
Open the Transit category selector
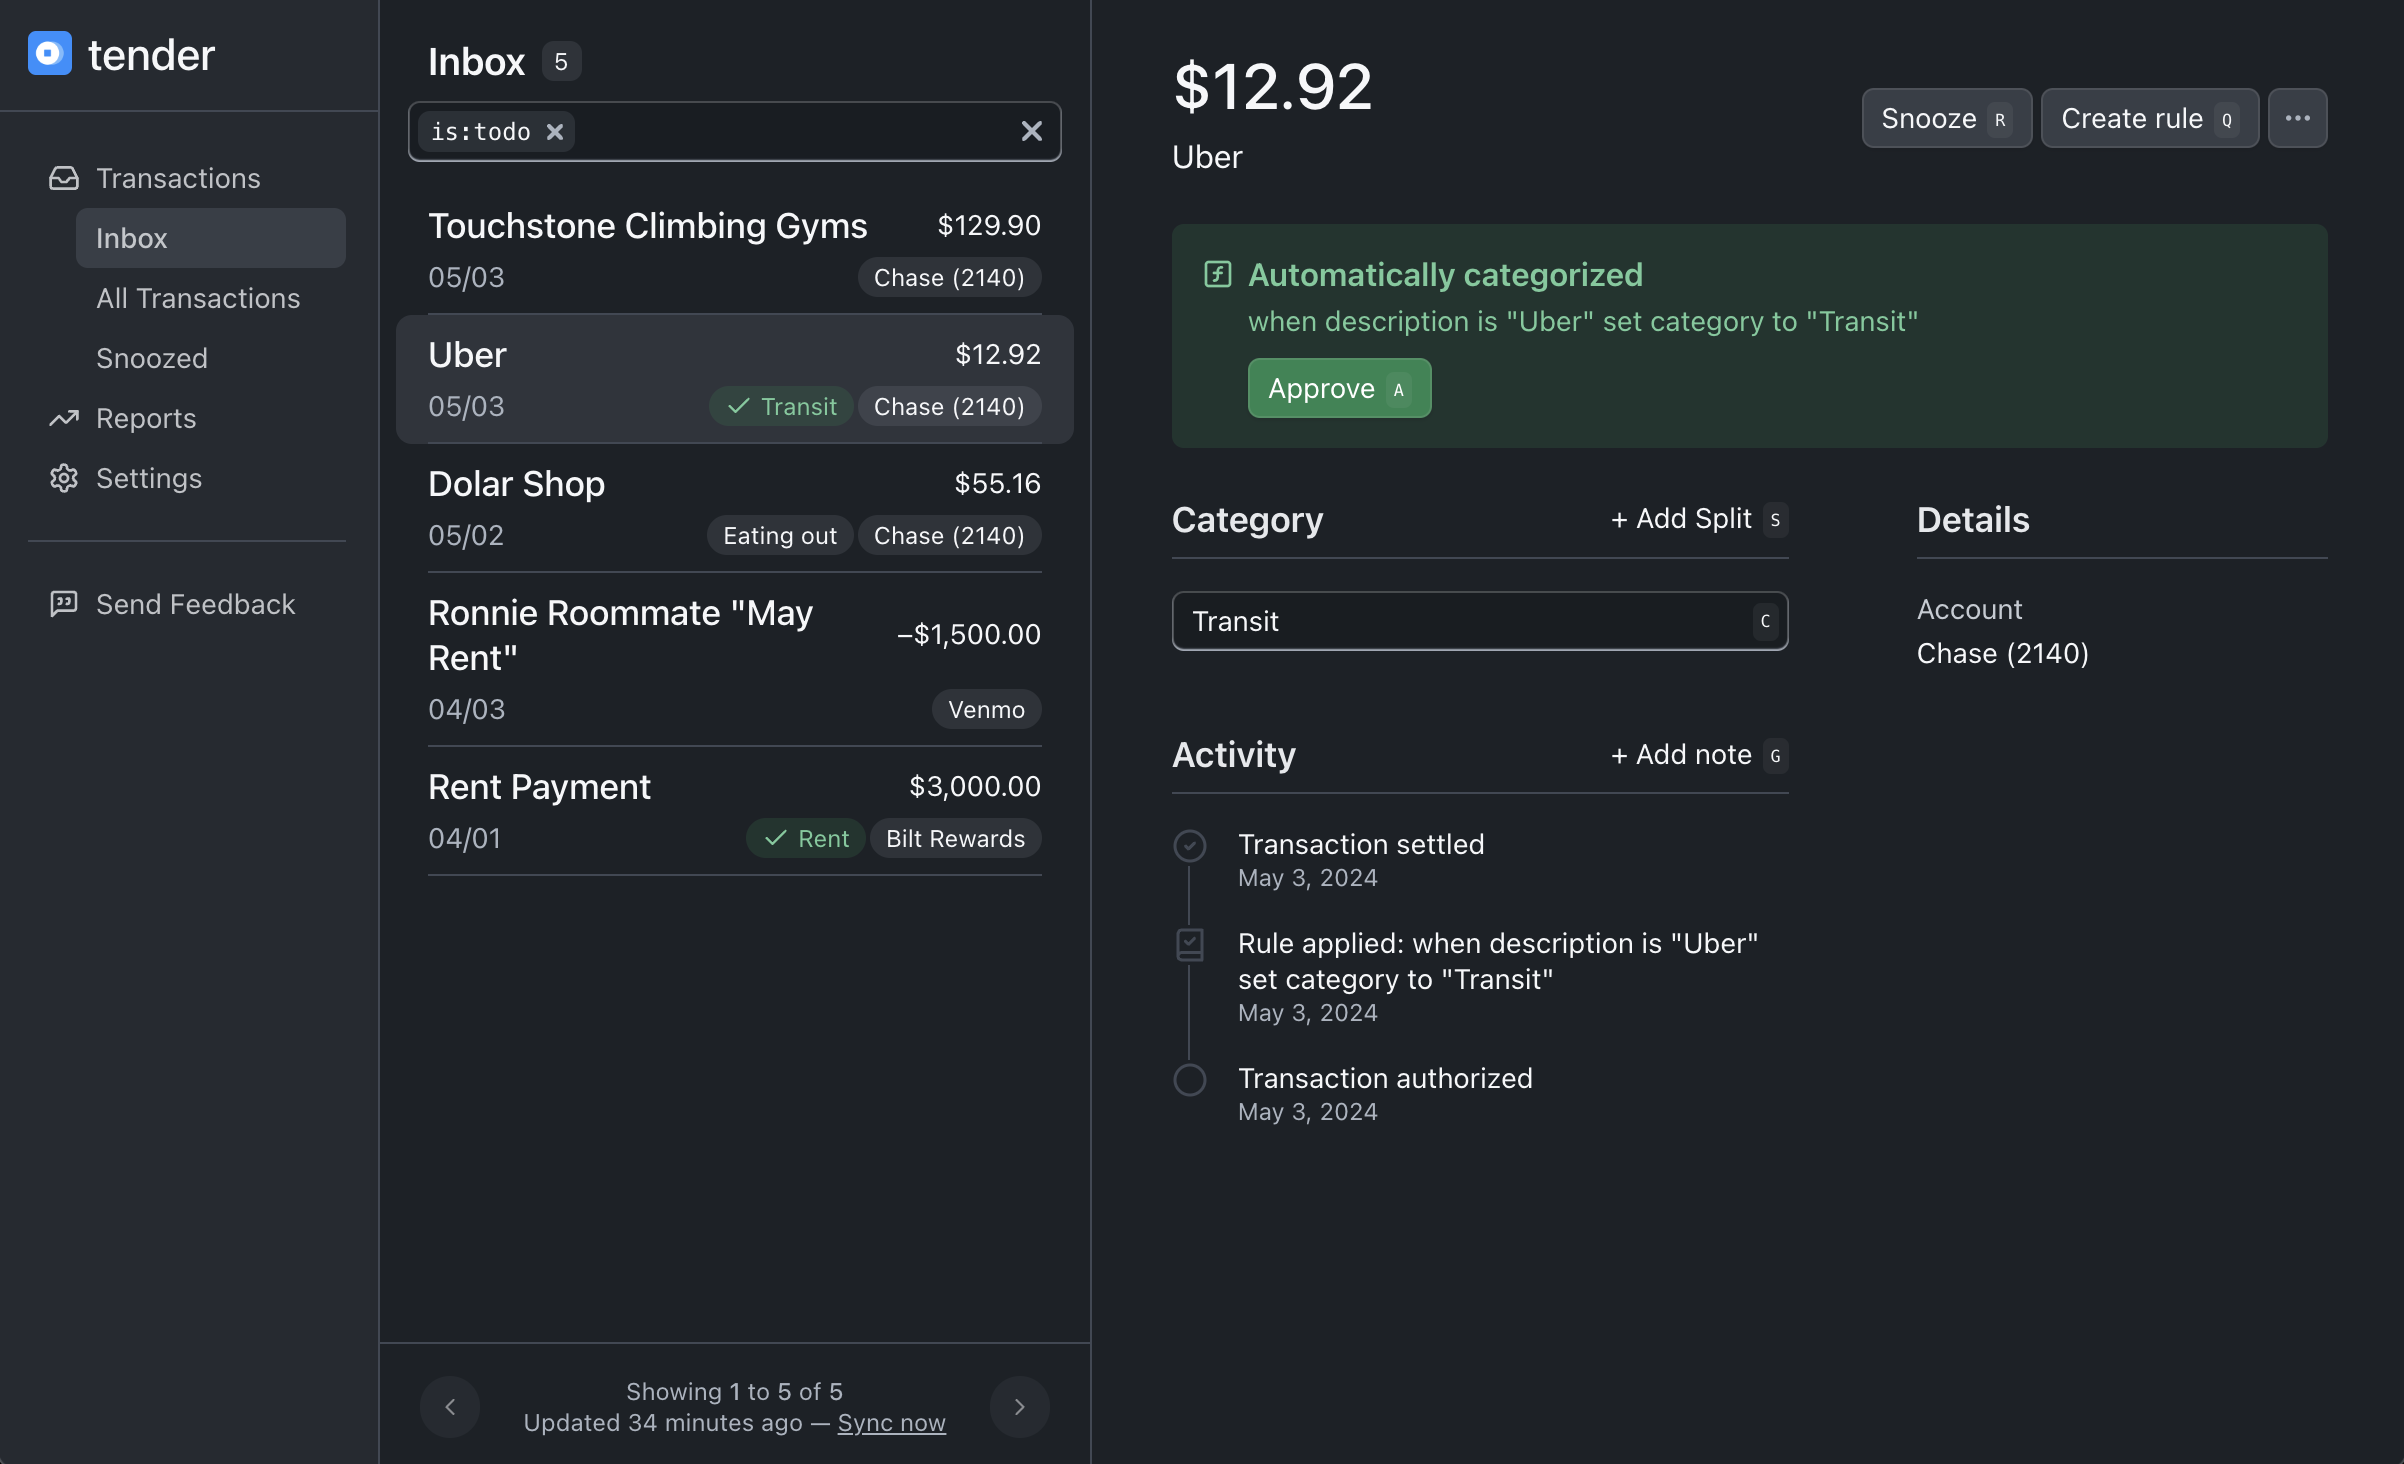[x=1479, y=621]
